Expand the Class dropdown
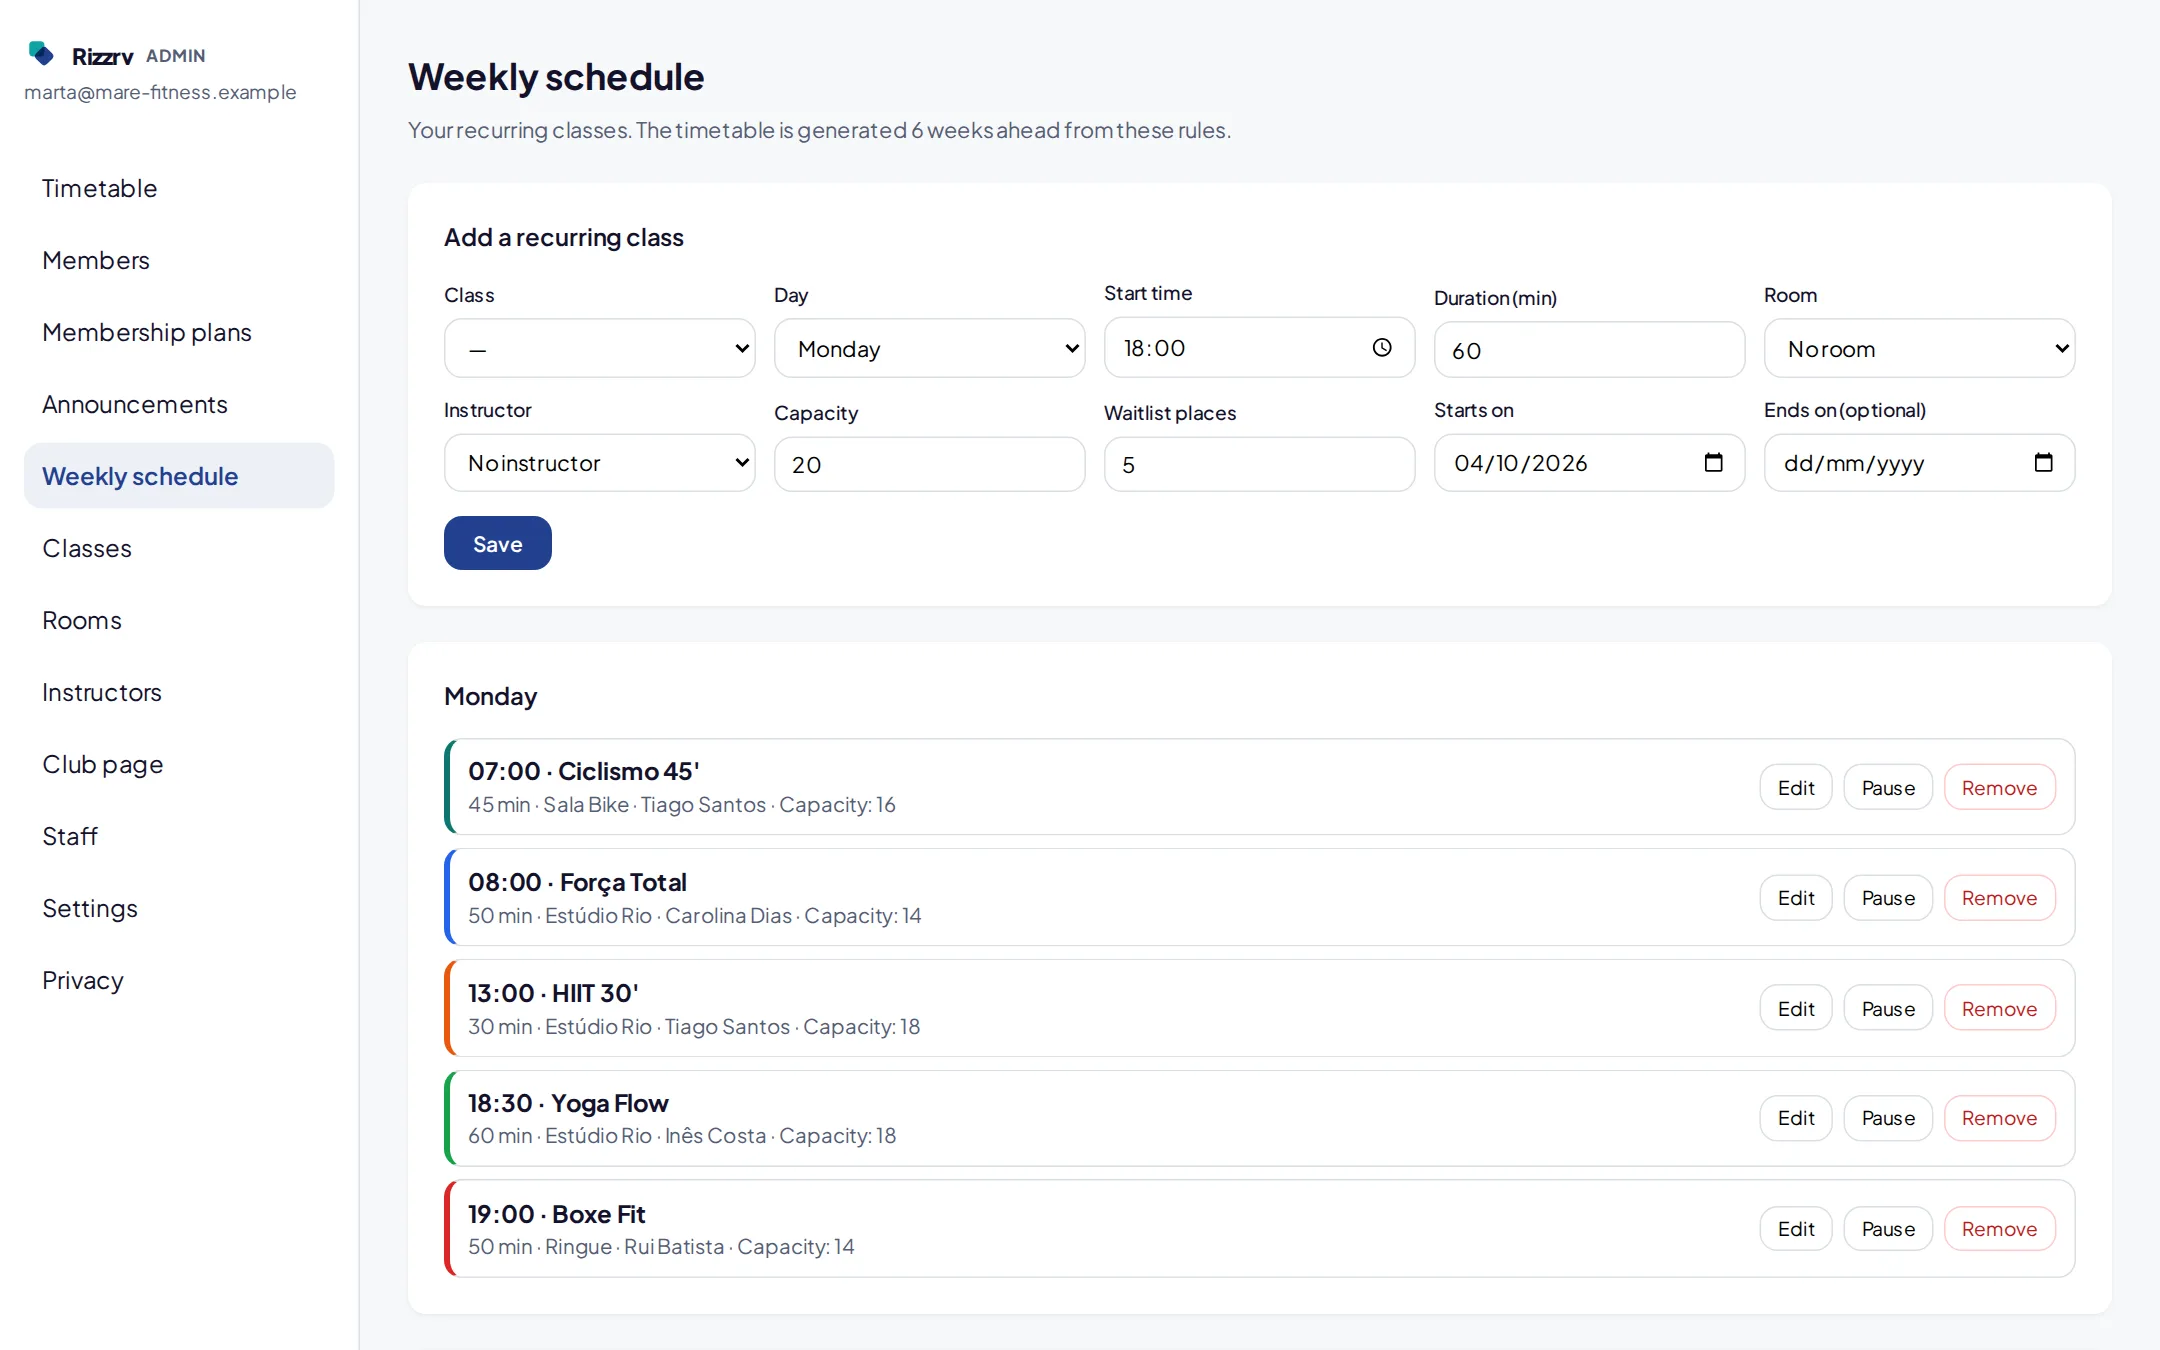The width and height of the screenshot is (2160, 1350). pos(599,348)
